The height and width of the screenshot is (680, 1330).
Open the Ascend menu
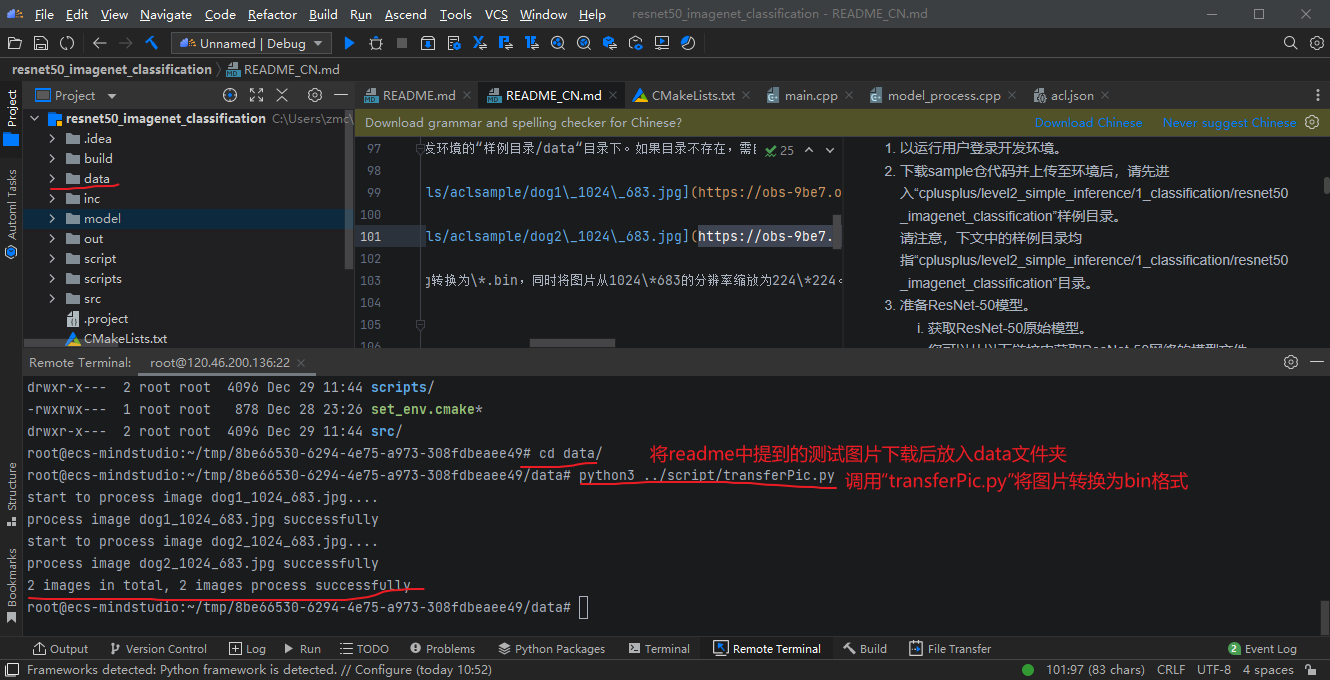tap(405, 14)
